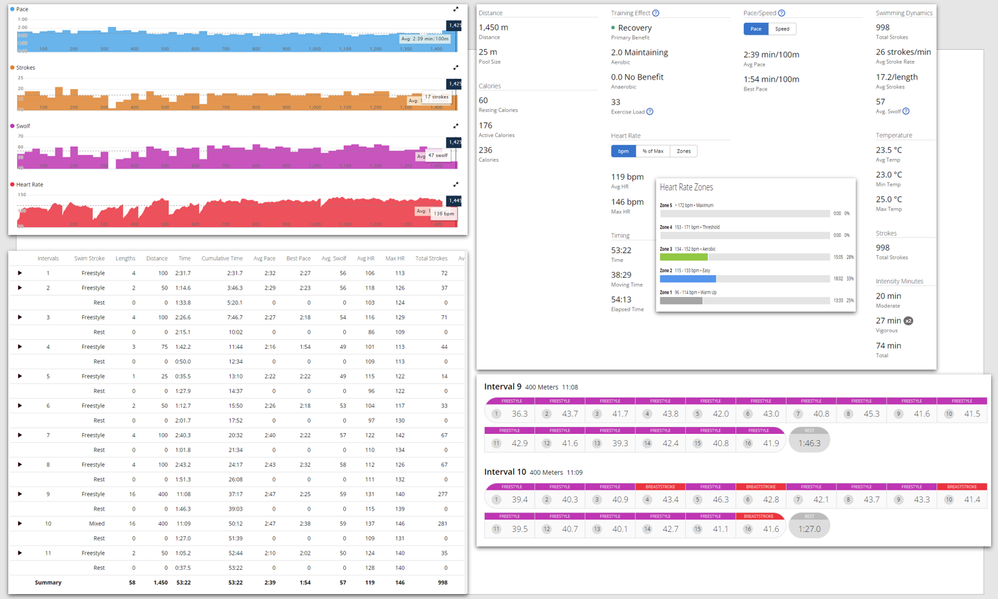The height and width of the screenshot is (599, 998).
Task: Click the purple Swolf legend dot
Action: 12,126
